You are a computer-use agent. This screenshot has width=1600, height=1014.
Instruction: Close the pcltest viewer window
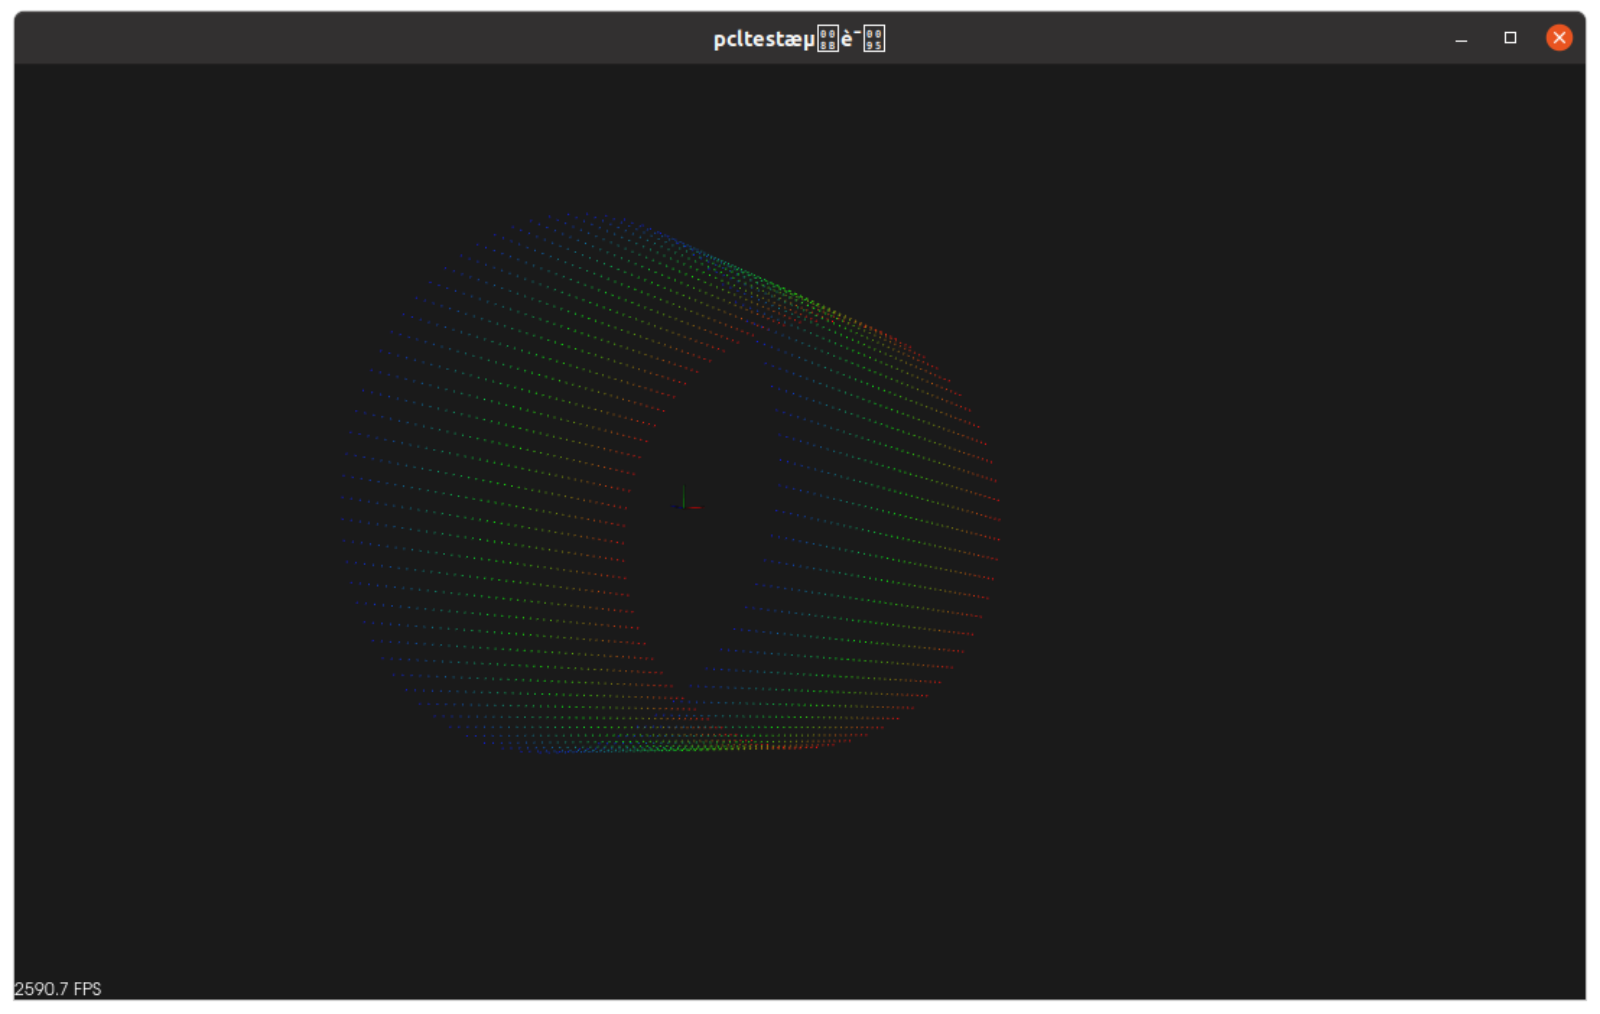(x=1558, y=38)
